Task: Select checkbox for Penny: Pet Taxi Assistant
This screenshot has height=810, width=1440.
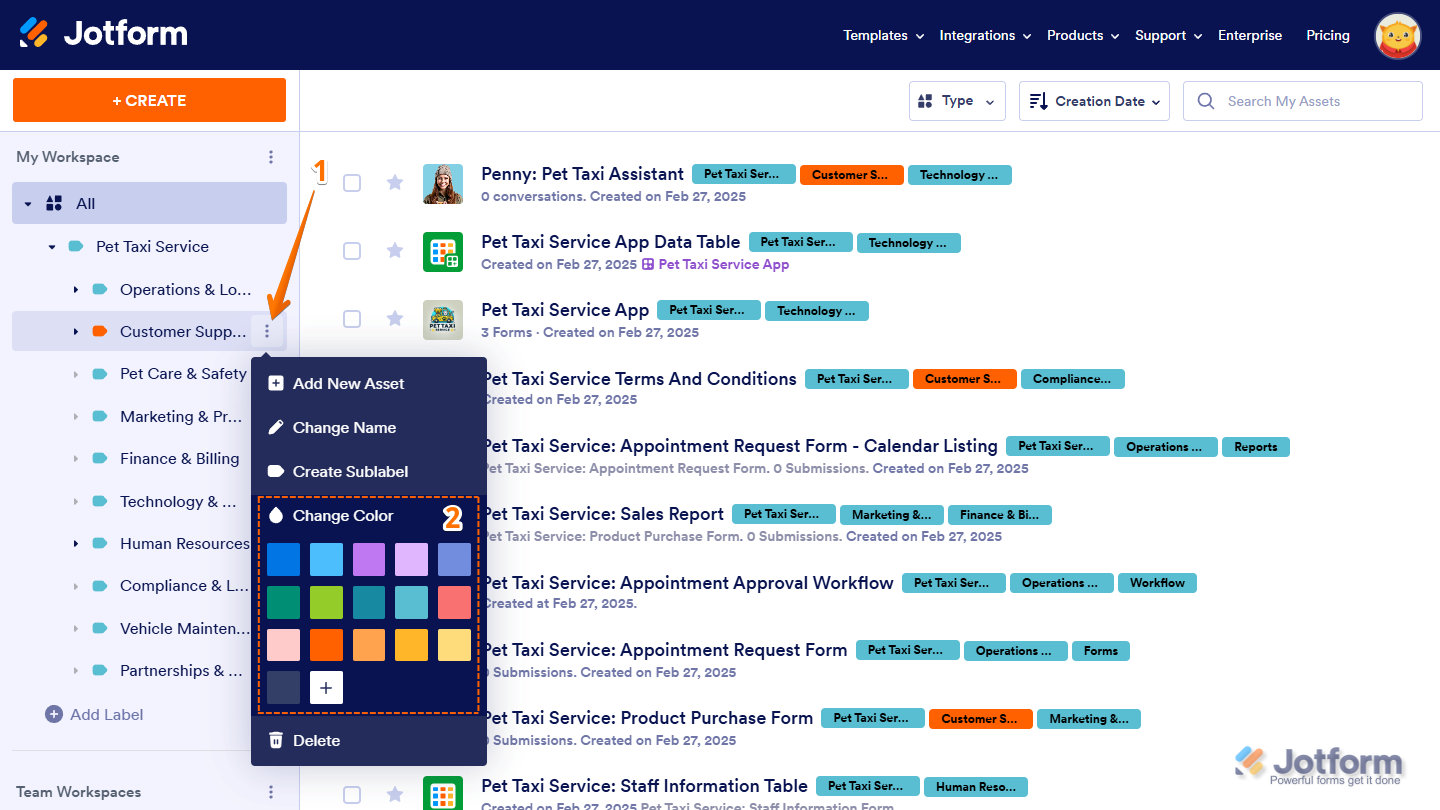Action: 352,183
